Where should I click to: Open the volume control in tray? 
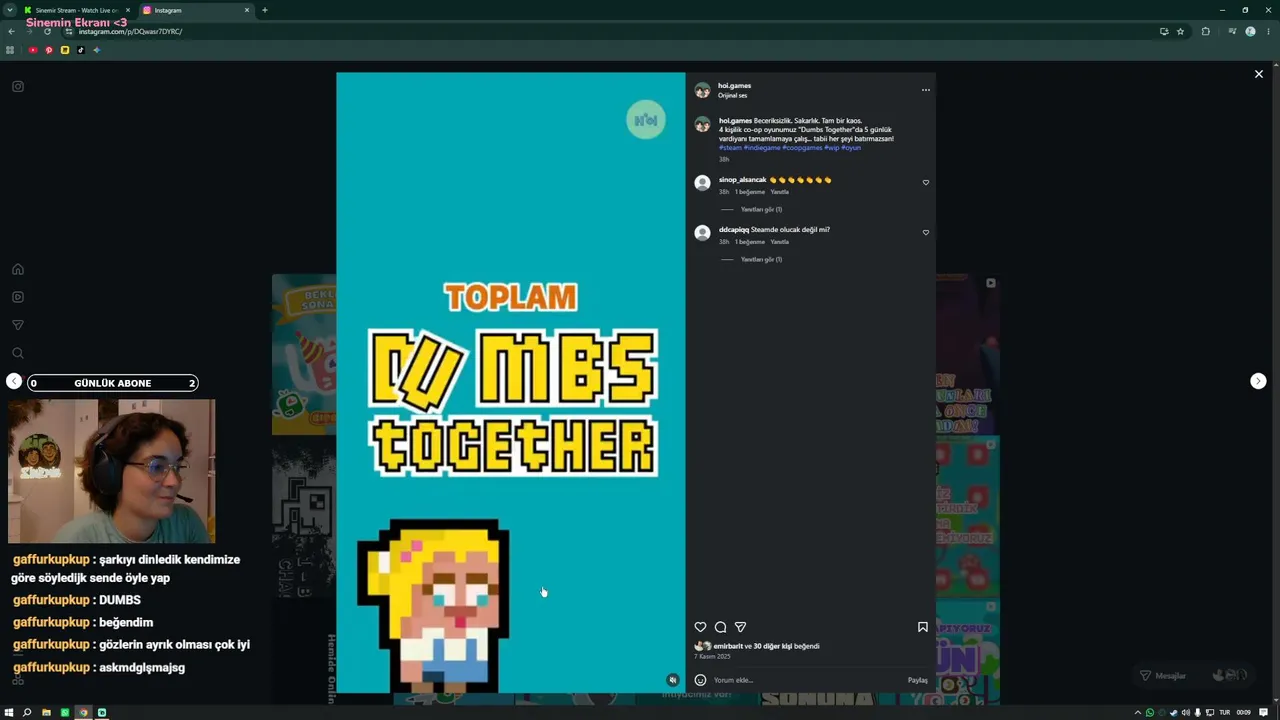tap(1185, 712)
